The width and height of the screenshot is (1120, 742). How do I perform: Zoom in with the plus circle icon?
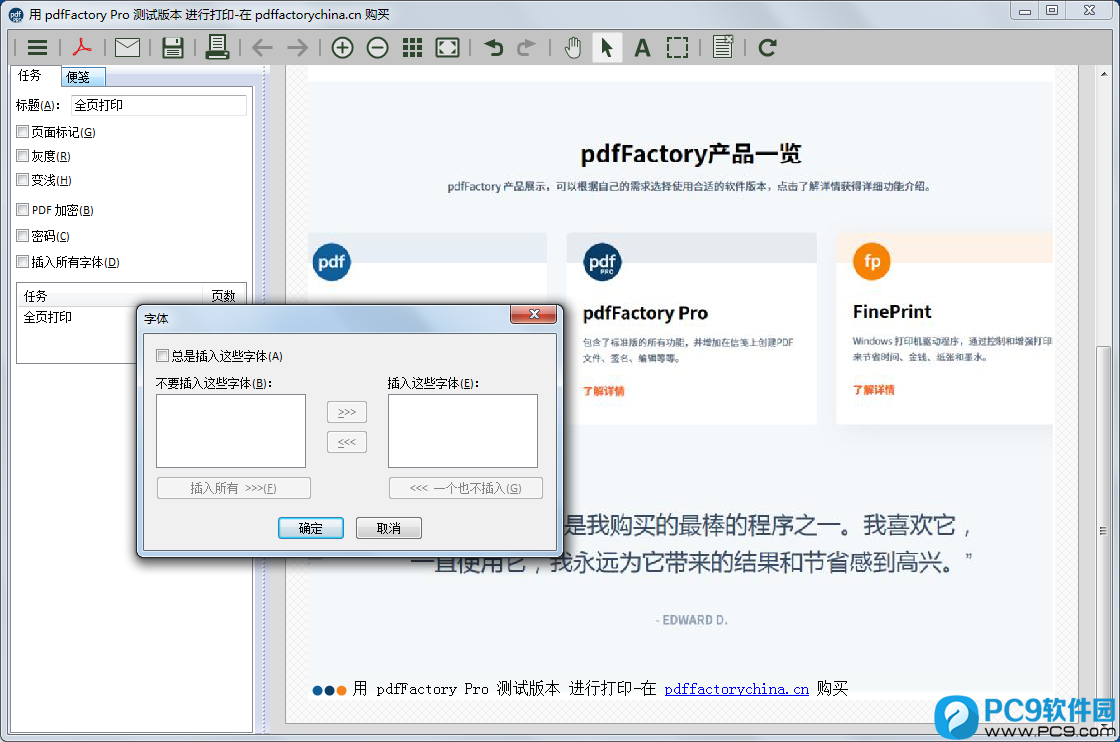343,48
